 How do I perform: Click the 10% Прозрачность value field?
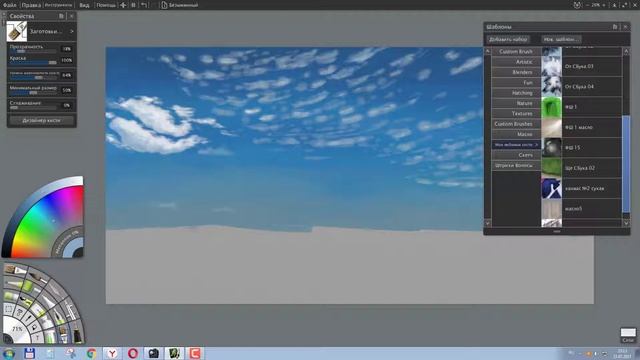(67, 49)
